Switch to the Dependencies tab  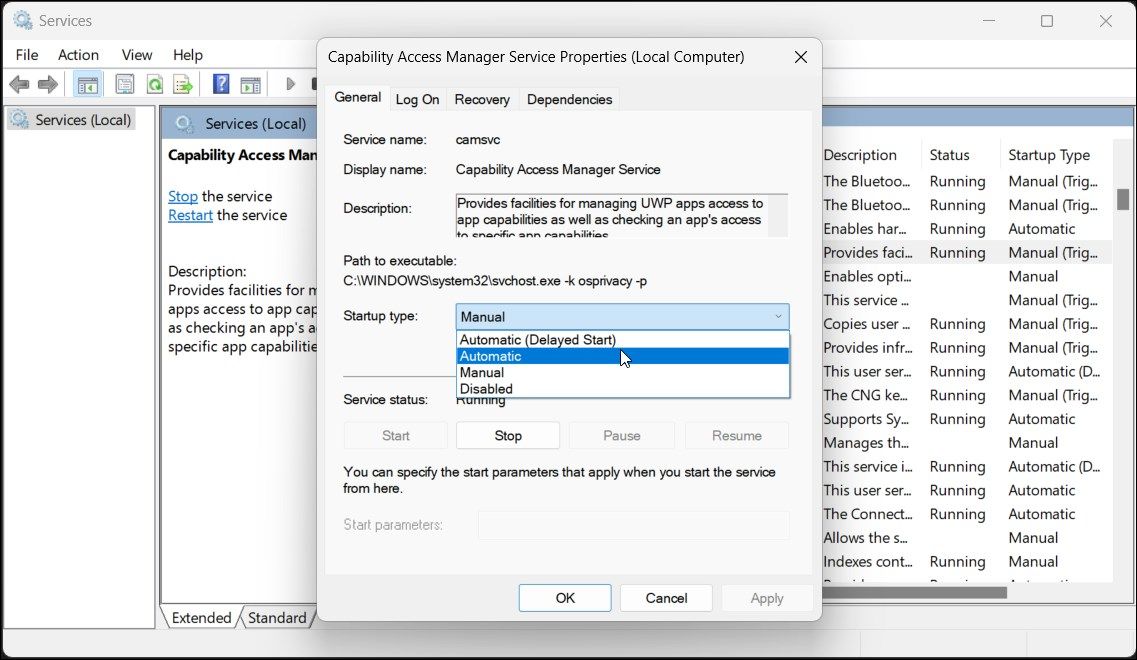coord(569,99)
